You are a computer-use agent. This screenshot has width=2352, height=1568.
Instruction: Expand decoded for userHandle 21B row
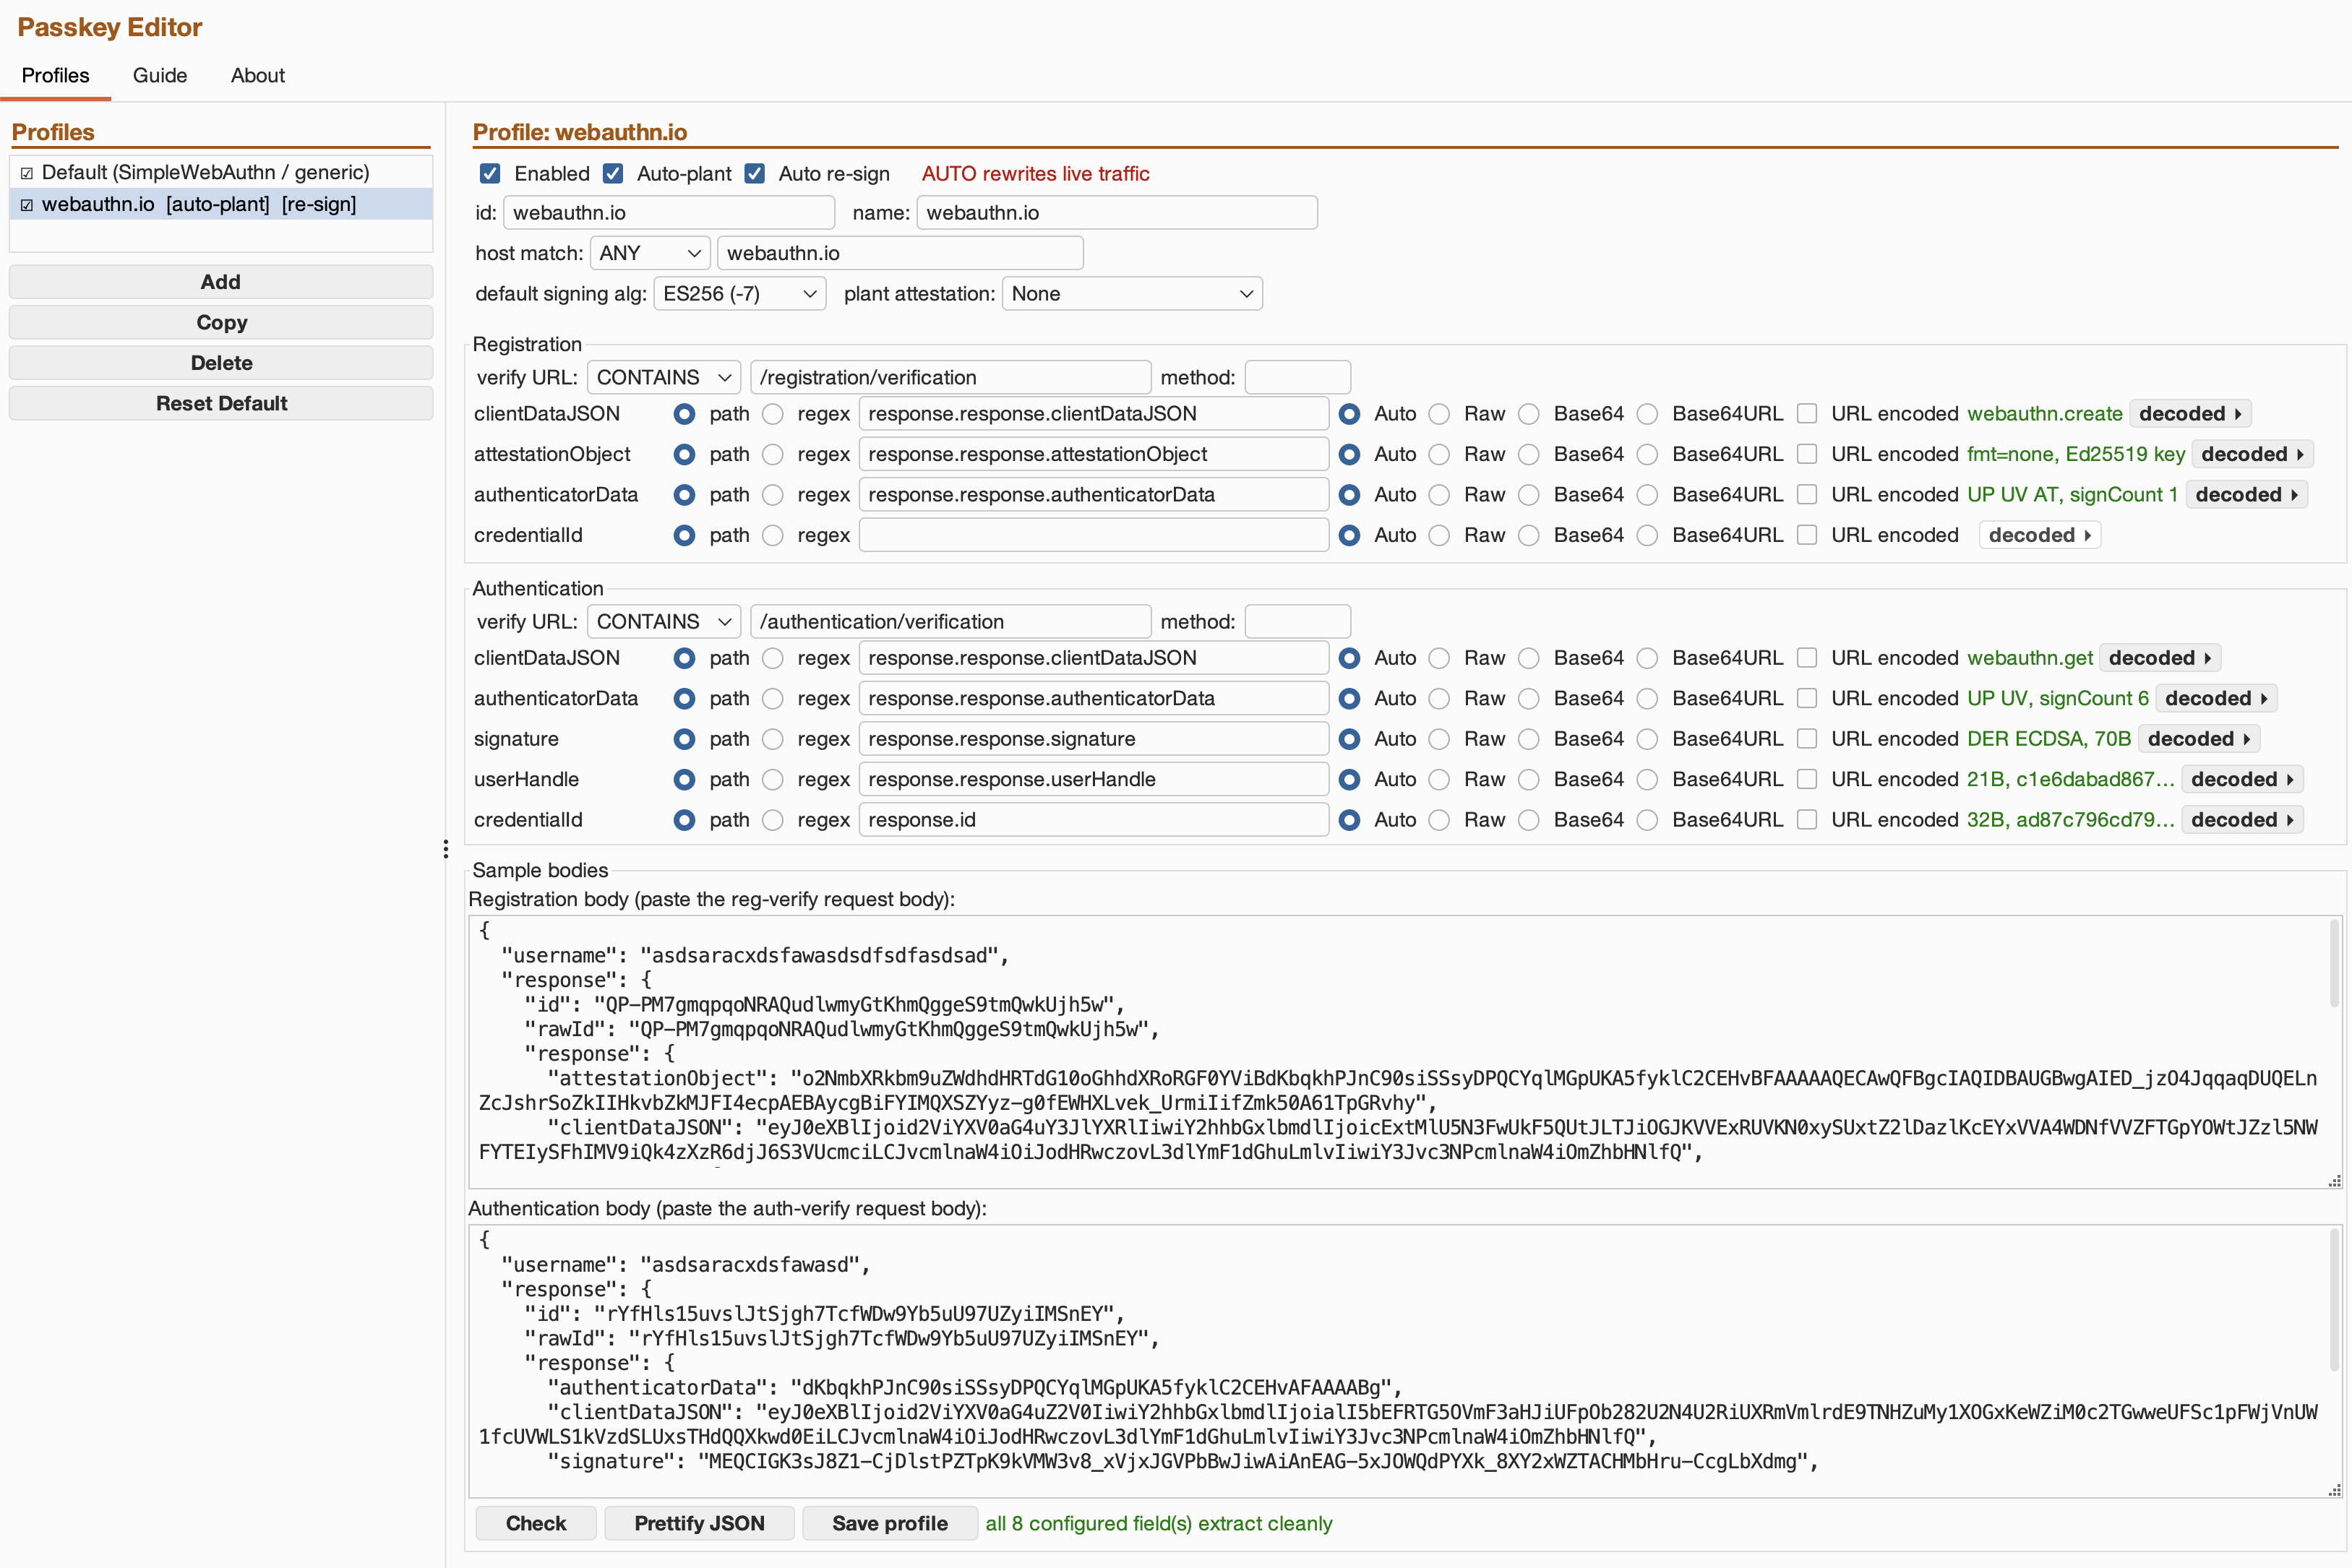[x=2242, y=779]
